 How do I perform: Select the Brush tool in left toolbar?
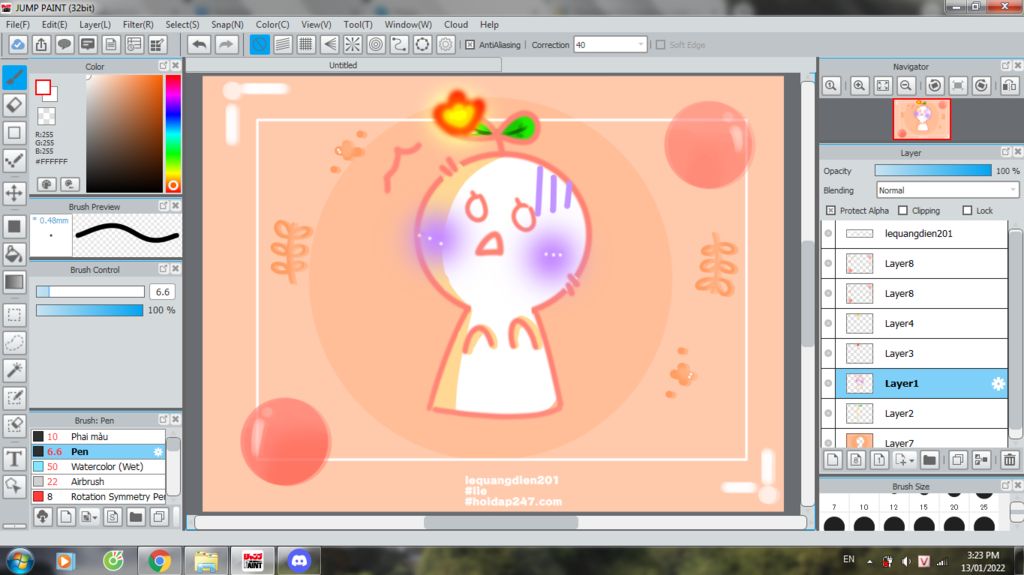point(14,77)
